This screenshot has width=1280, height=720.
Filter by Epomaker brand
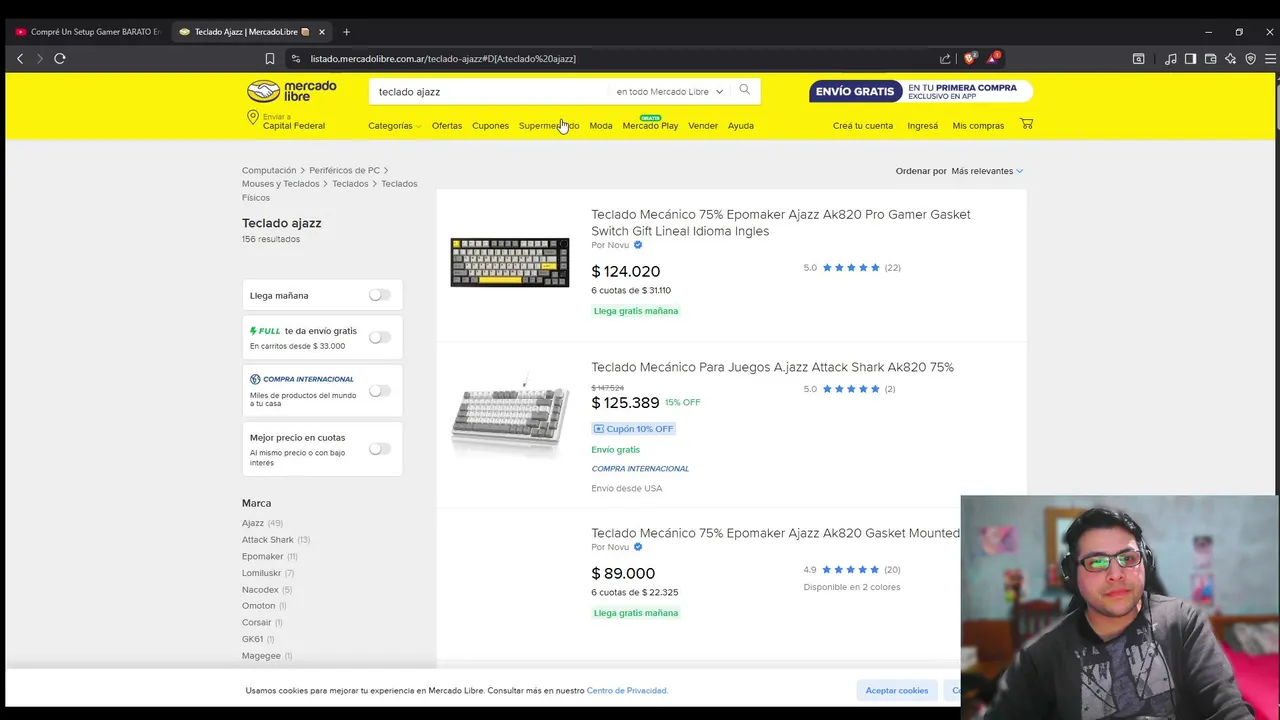coord(263,556)
